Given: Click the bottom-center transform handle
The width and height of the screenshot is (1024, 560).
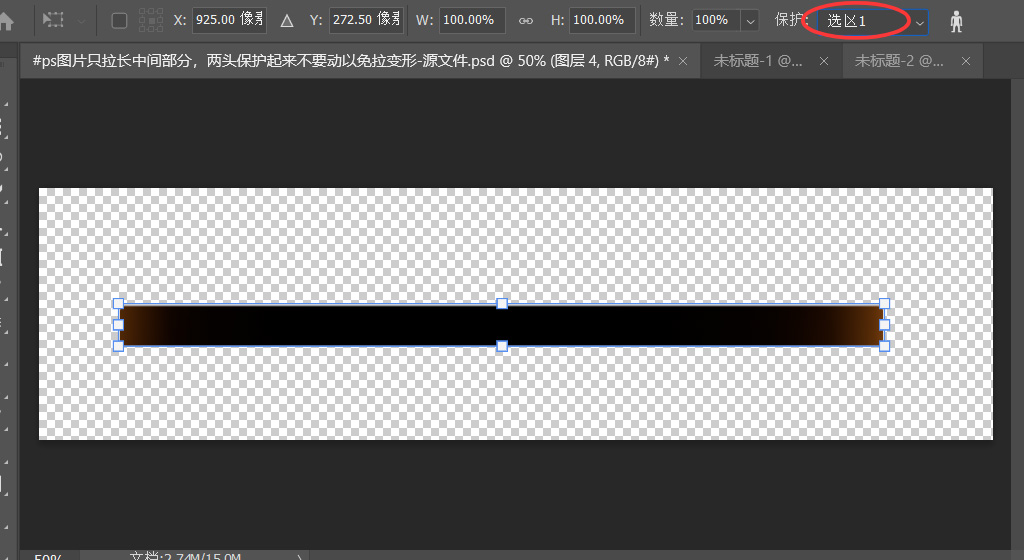Looking at the screenshot, I should pos(502,346).
